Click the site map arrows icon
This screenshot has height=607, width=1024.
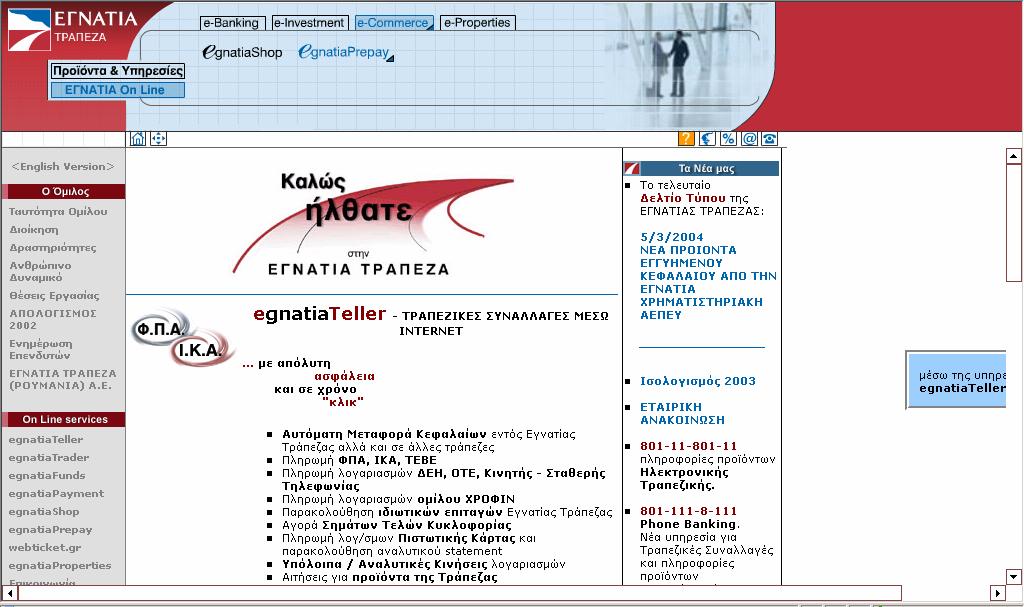[x=159, y=139]
